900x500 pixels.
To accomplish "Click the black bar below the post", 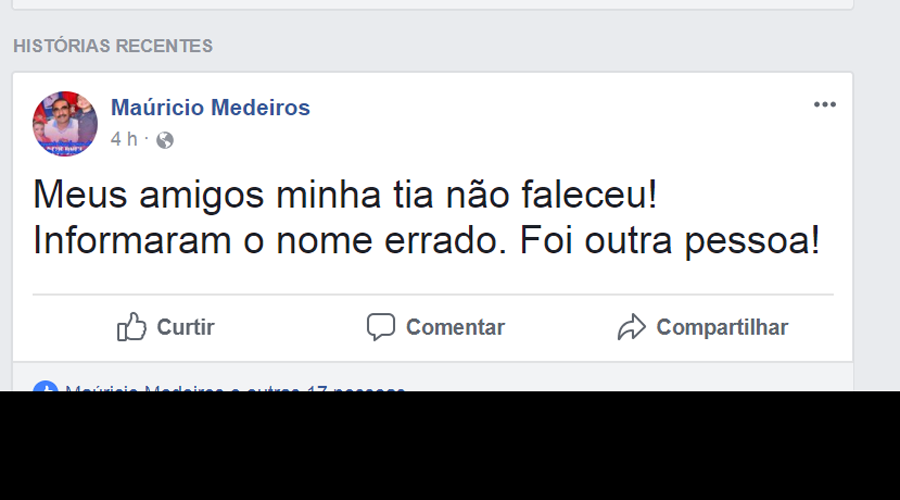I will coord(450,447).
